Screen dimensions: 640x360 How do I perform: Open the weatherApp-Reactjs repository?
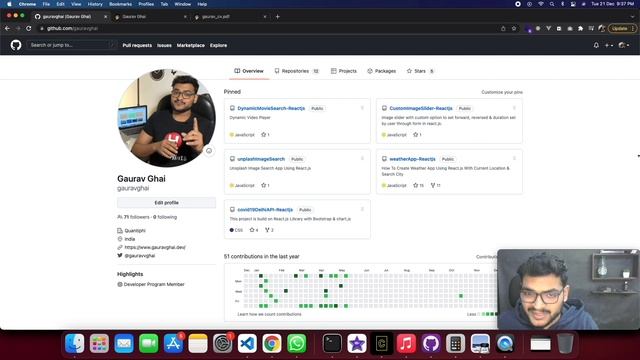[x=412, y=159]
